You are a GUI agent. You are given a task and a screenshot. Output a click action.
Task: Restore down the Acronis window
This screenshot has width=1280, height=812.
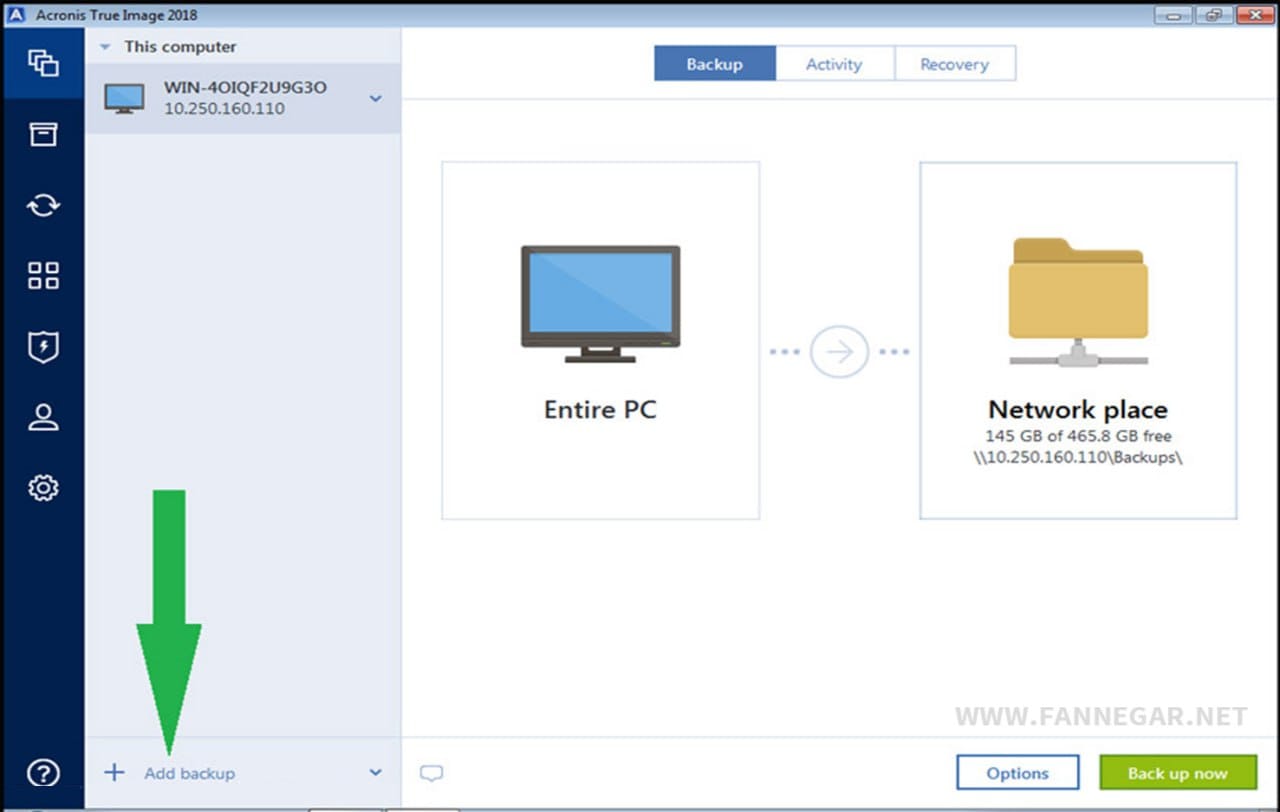coord(1213,14)
